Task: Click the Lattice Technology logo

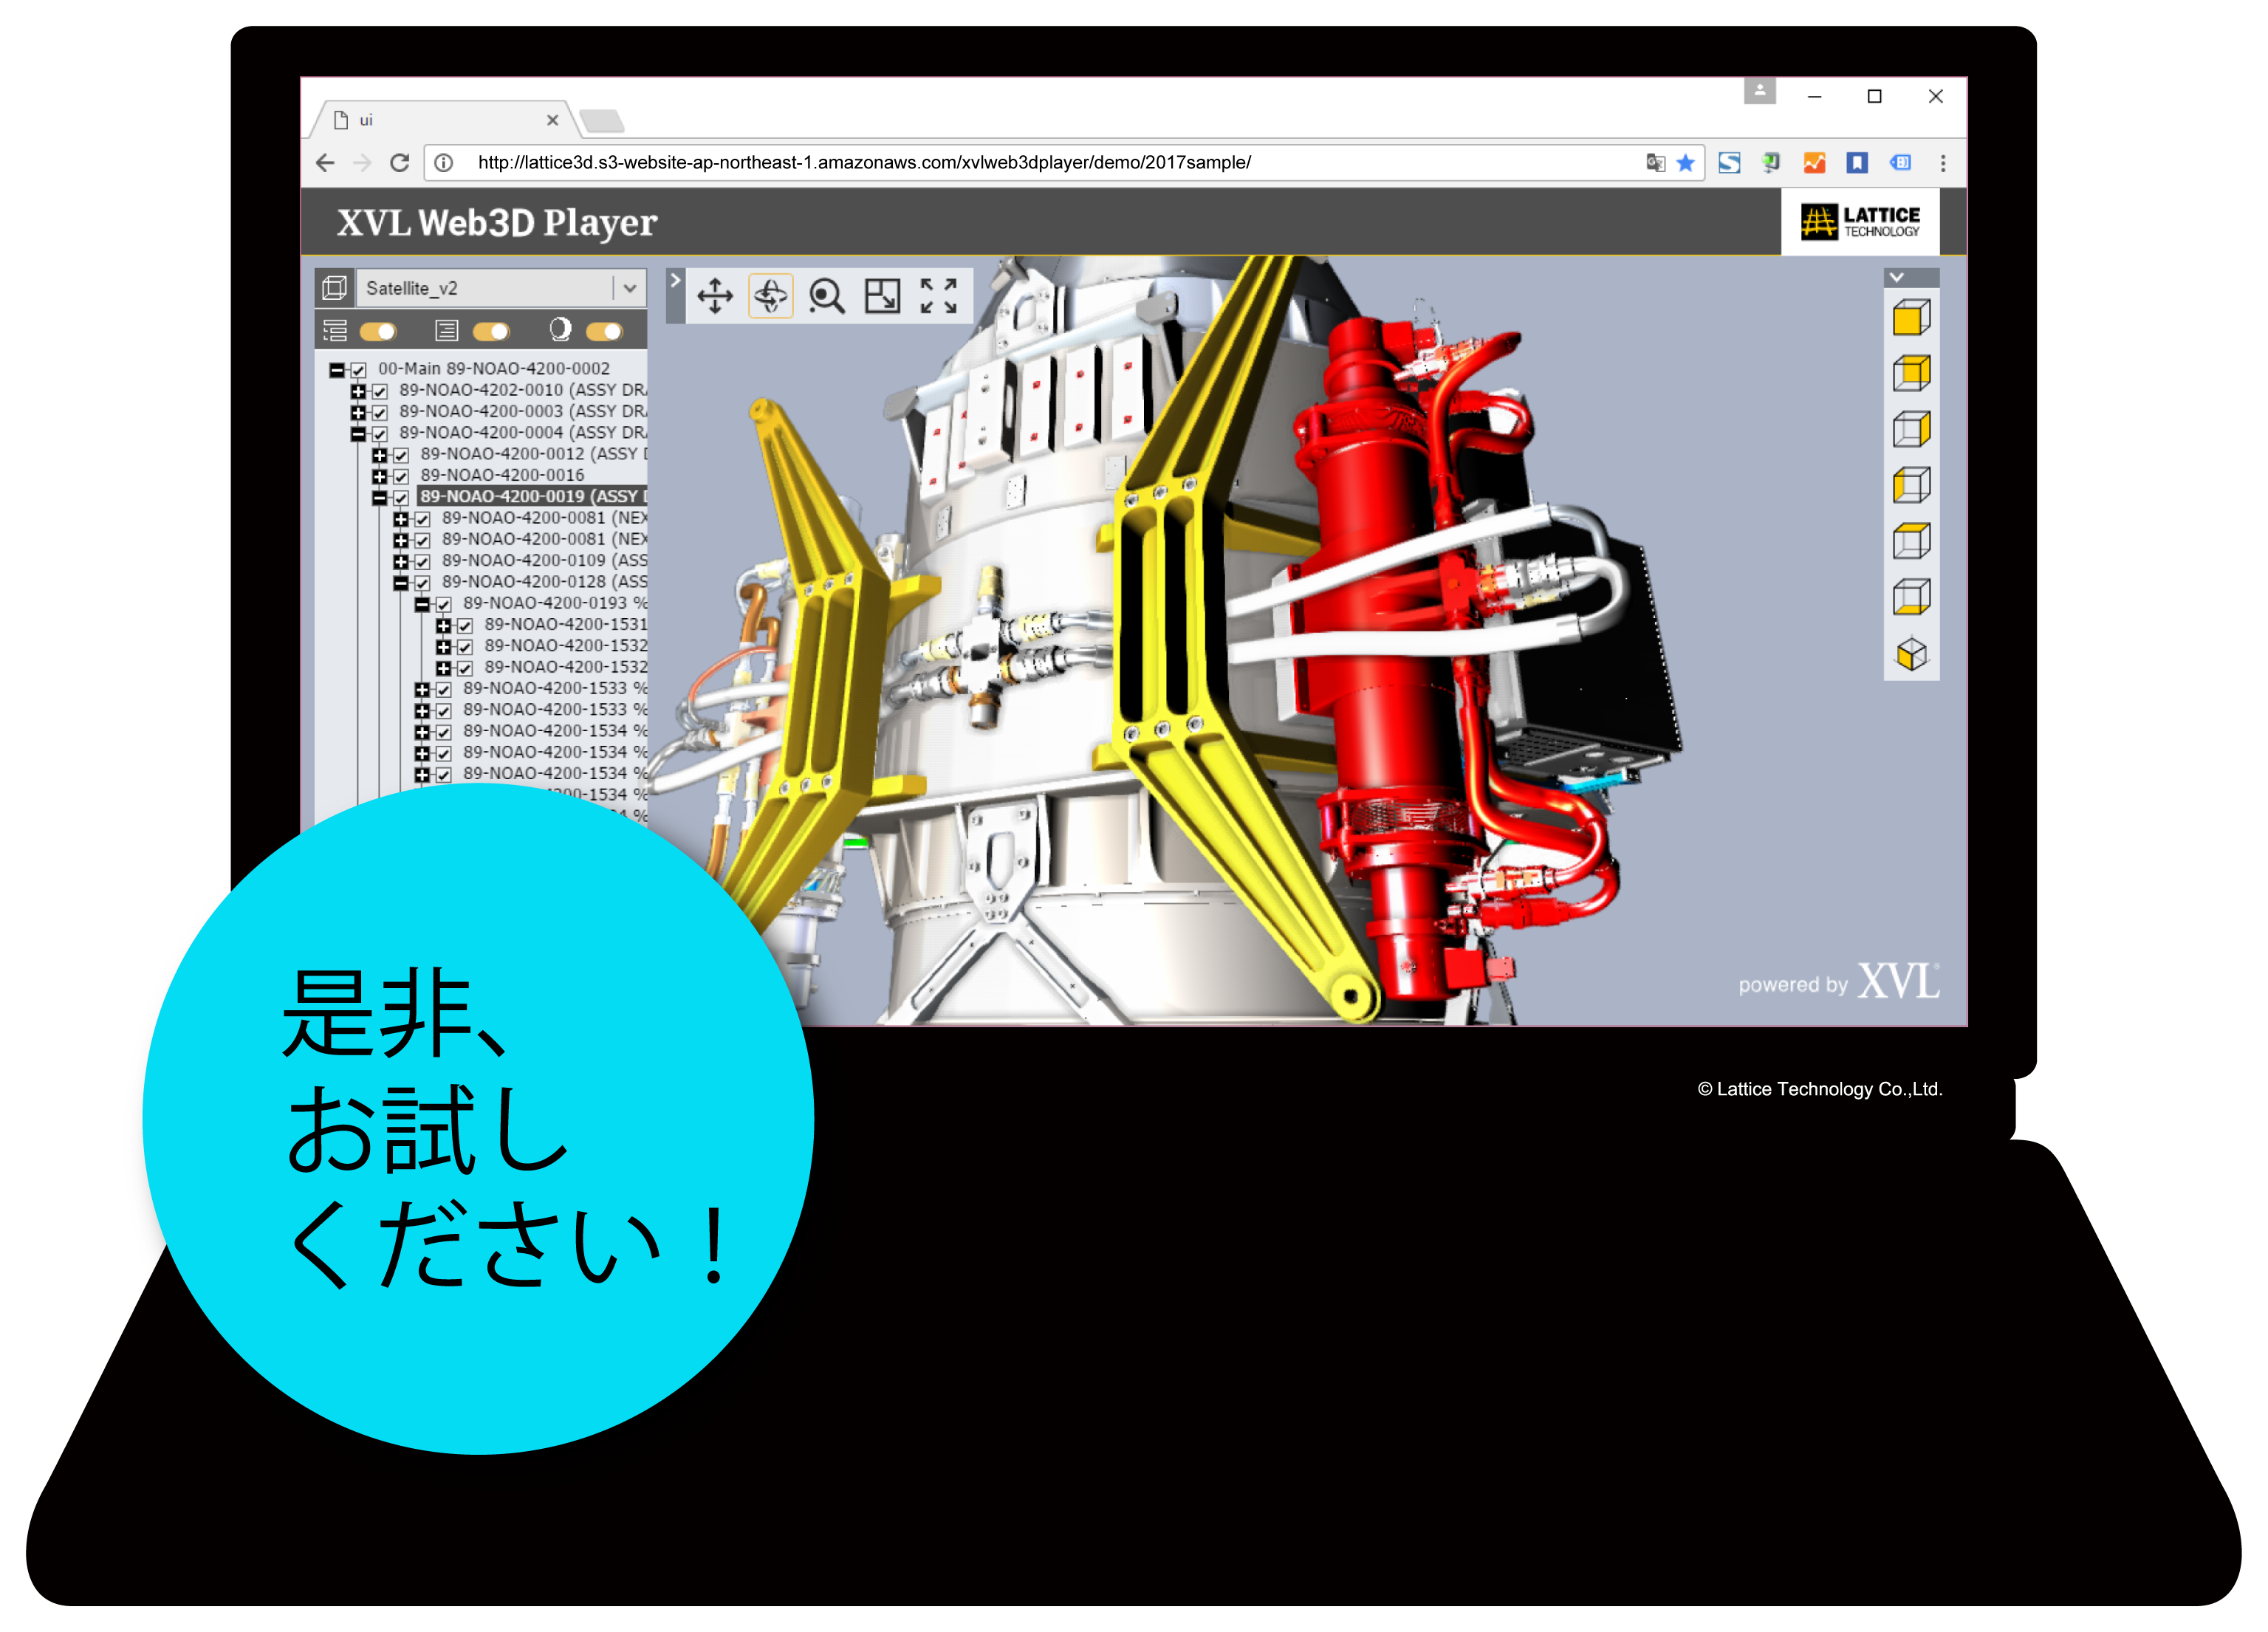Action: (x=1860, y=221)
